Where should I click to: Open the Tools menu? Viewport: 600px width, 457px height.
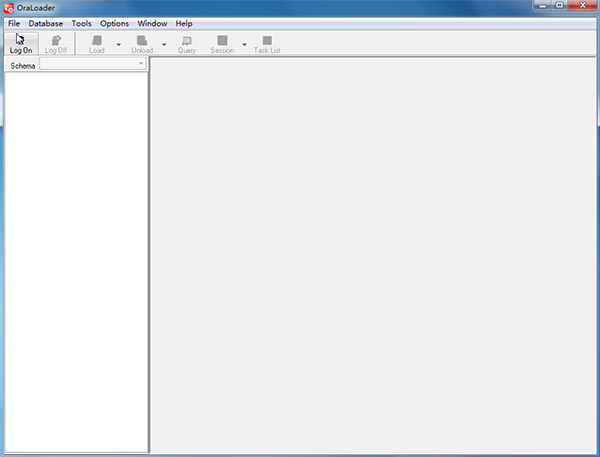pyautogui.click(x=82, y=24)
